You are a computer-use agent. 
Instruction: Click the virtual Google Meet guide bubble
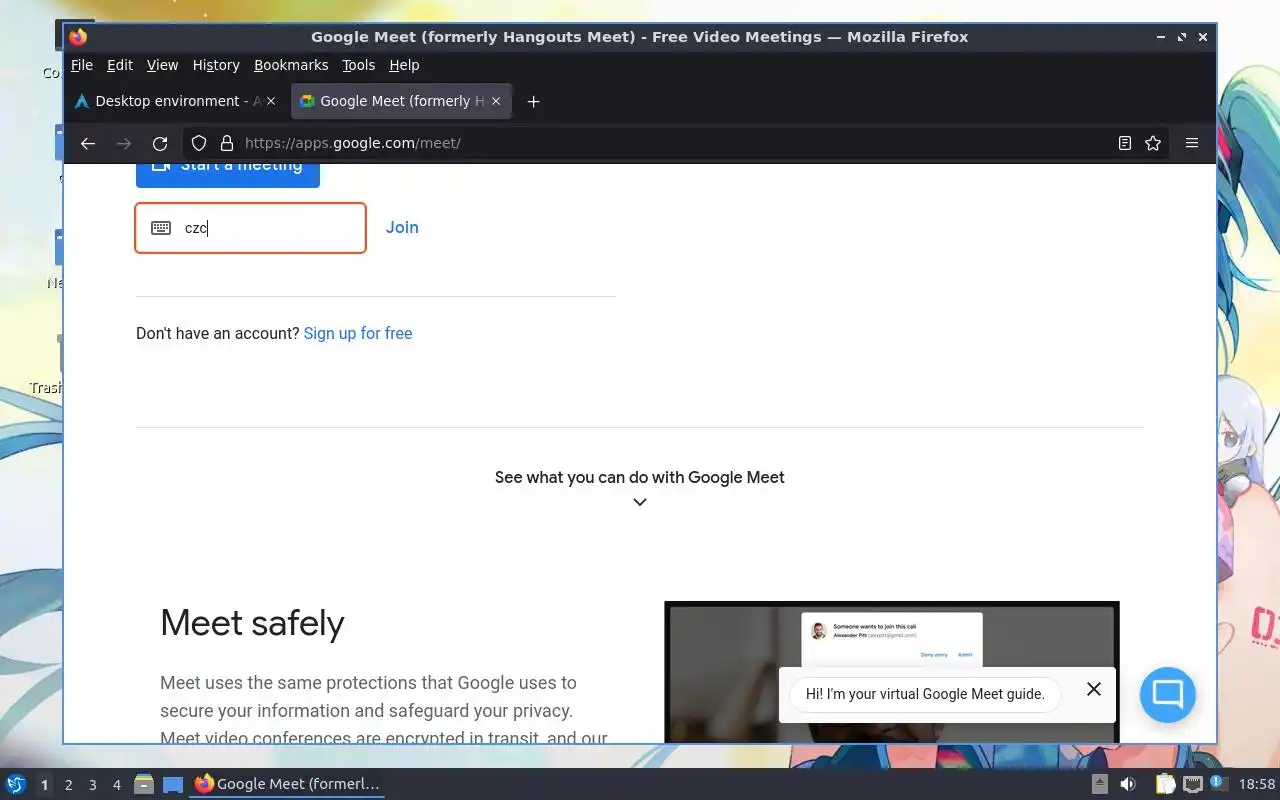click(x=925, y=694)
